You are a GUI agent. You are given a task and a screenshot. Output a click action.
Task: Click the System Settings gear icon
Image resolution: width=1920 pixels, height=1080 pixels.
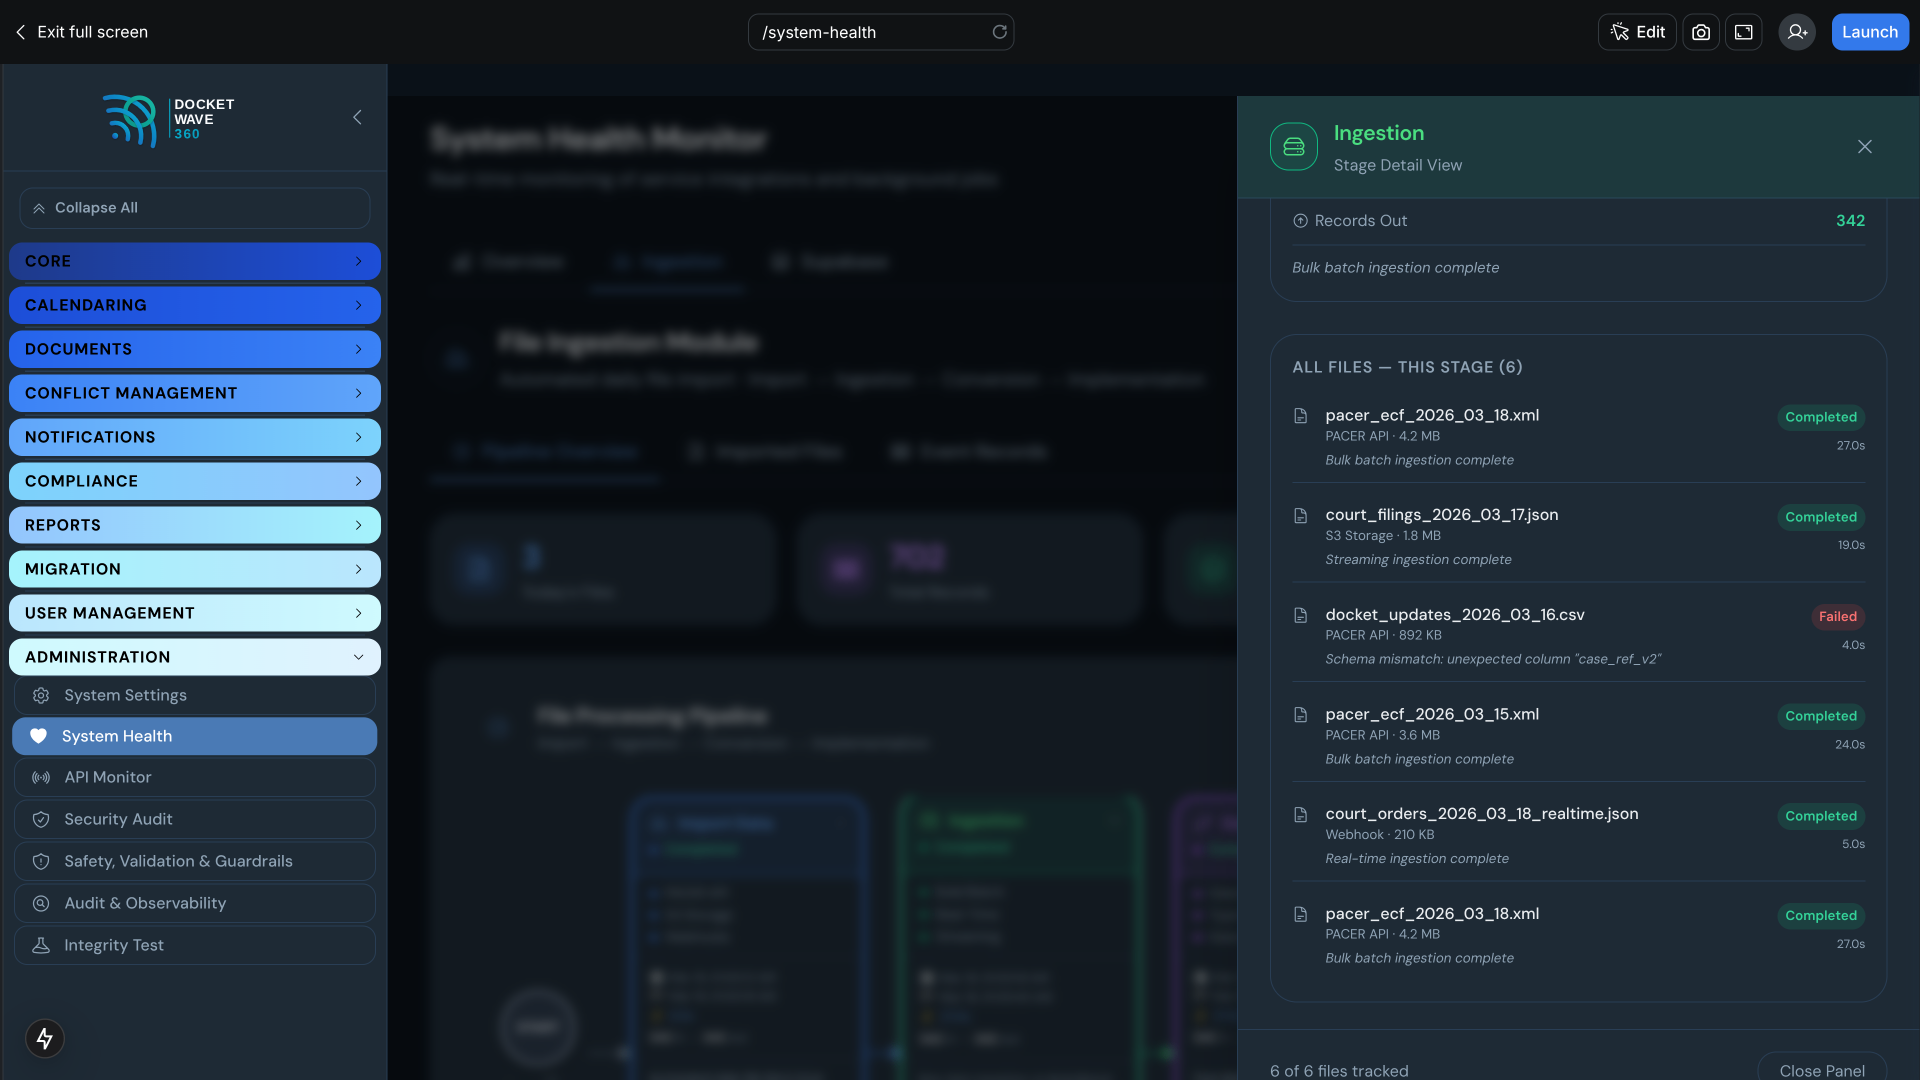pos(41,695)
